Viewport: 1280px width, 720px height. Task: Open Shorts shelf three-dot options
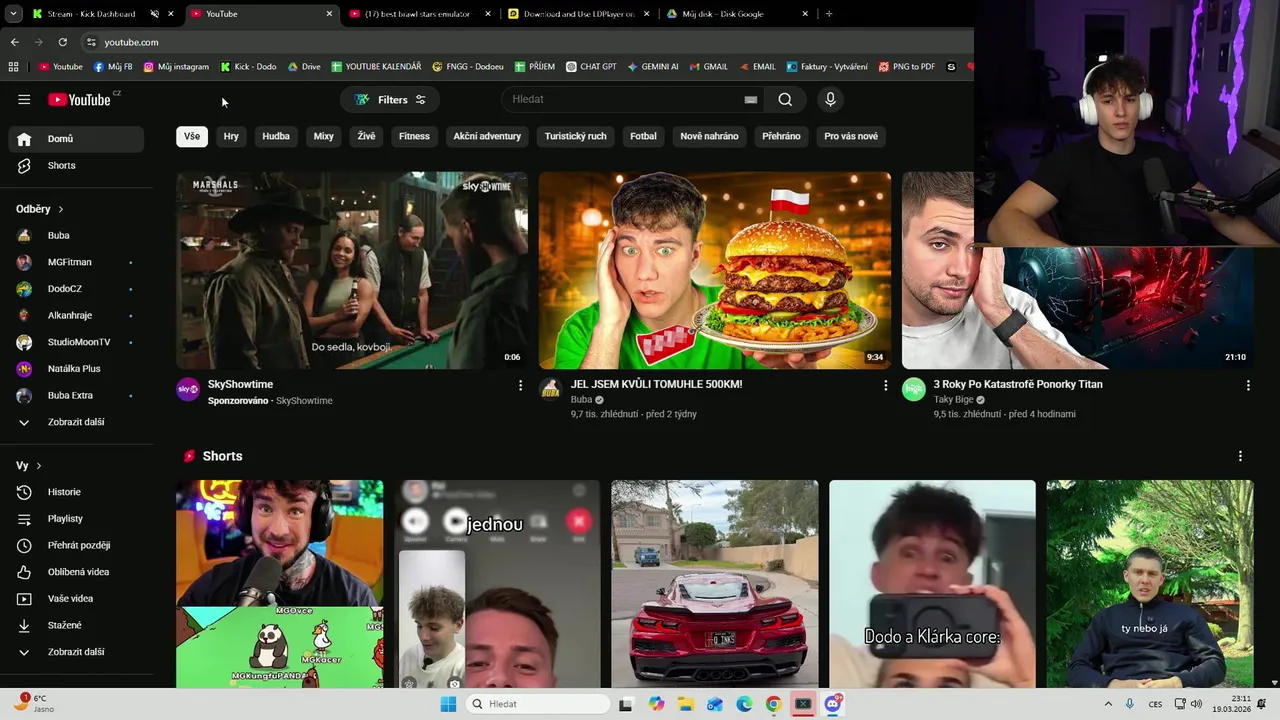pyautogui.click(x=1240, y=456)
